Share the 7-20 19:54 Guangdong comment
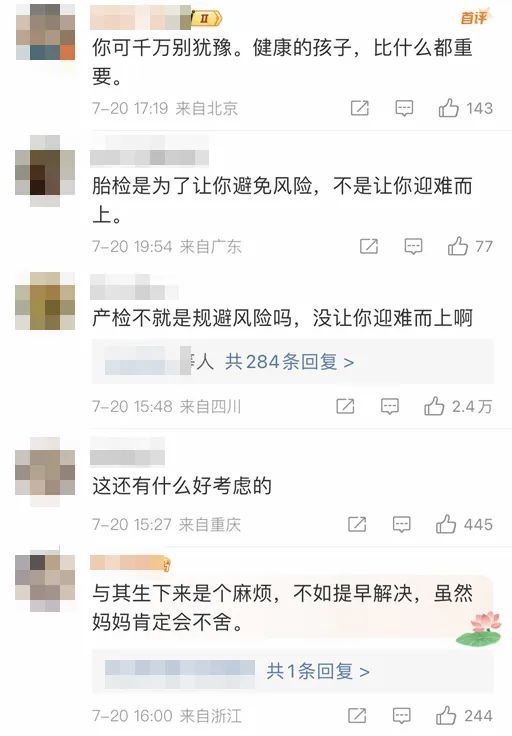Screen dimensions: 512x736 pyautogui.click(x=369, y=246)
